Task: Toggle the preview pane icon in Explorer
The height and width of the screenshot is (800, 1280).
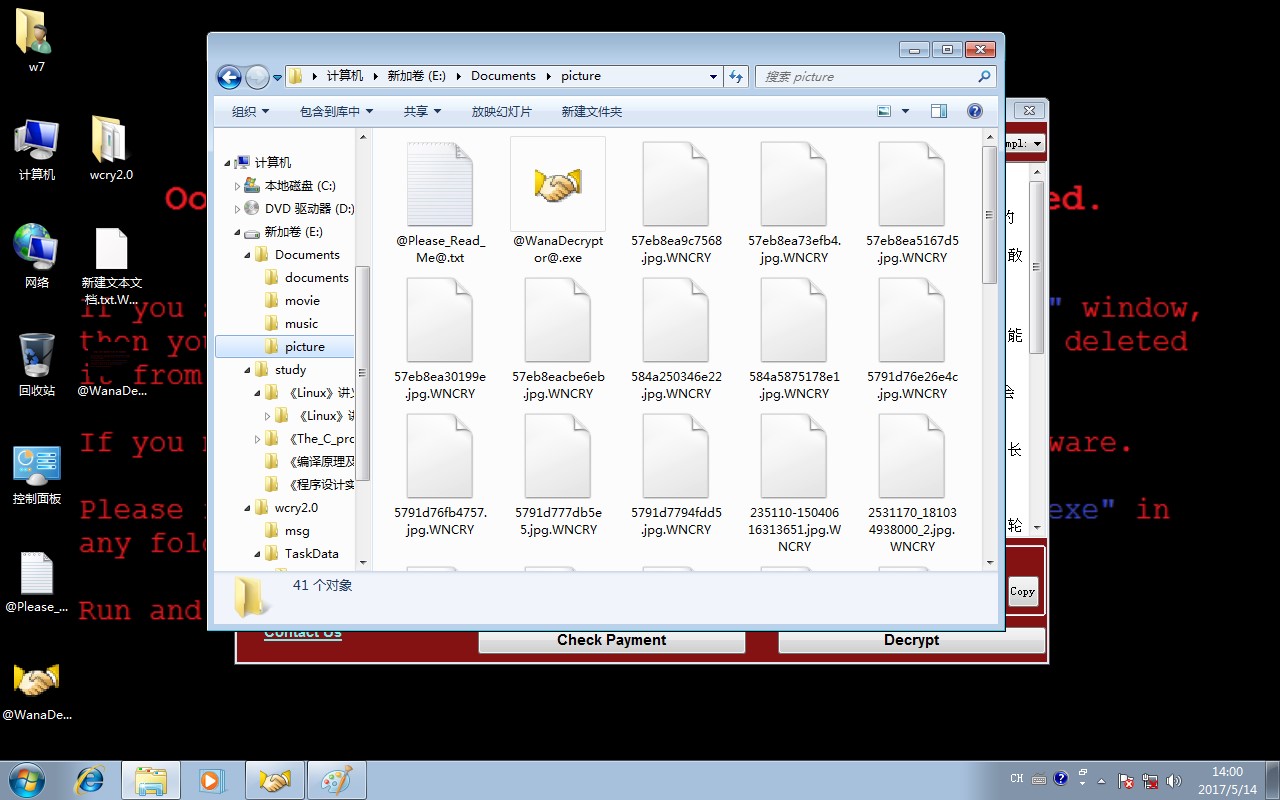Action: [938, 110]
